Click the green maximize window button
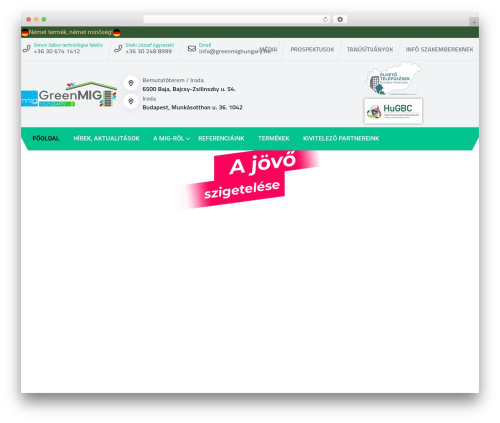 (x=44, y=19)
